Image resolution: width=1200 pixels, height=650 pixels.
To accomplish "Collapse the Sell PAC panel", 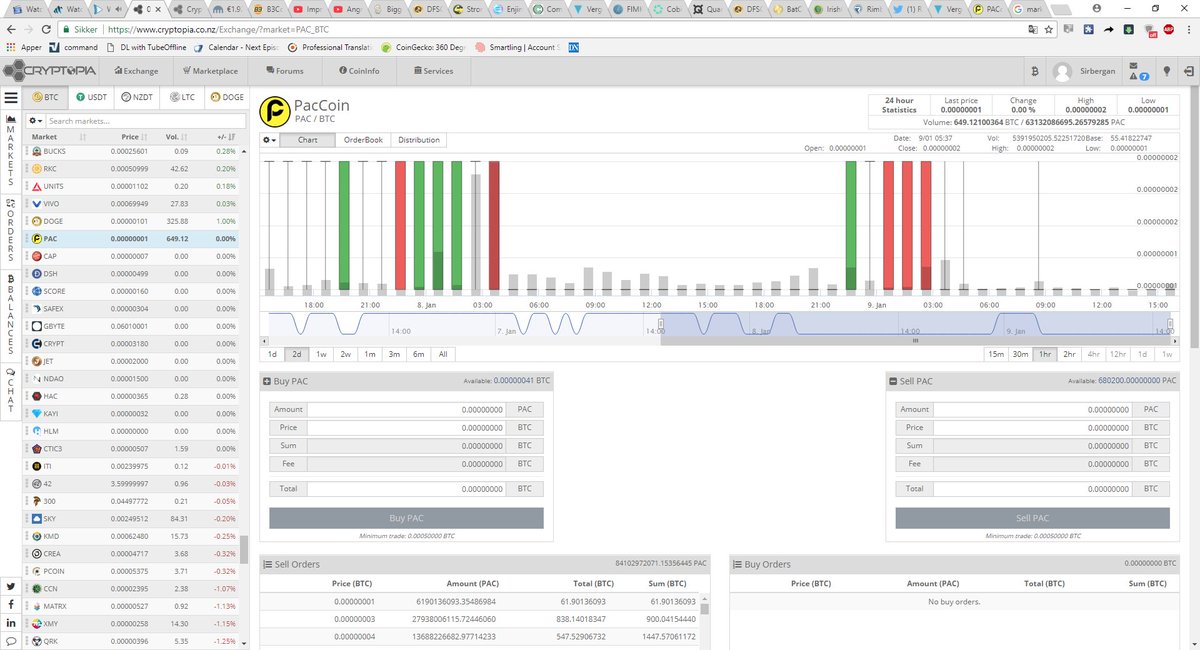I will click(892, 381).
